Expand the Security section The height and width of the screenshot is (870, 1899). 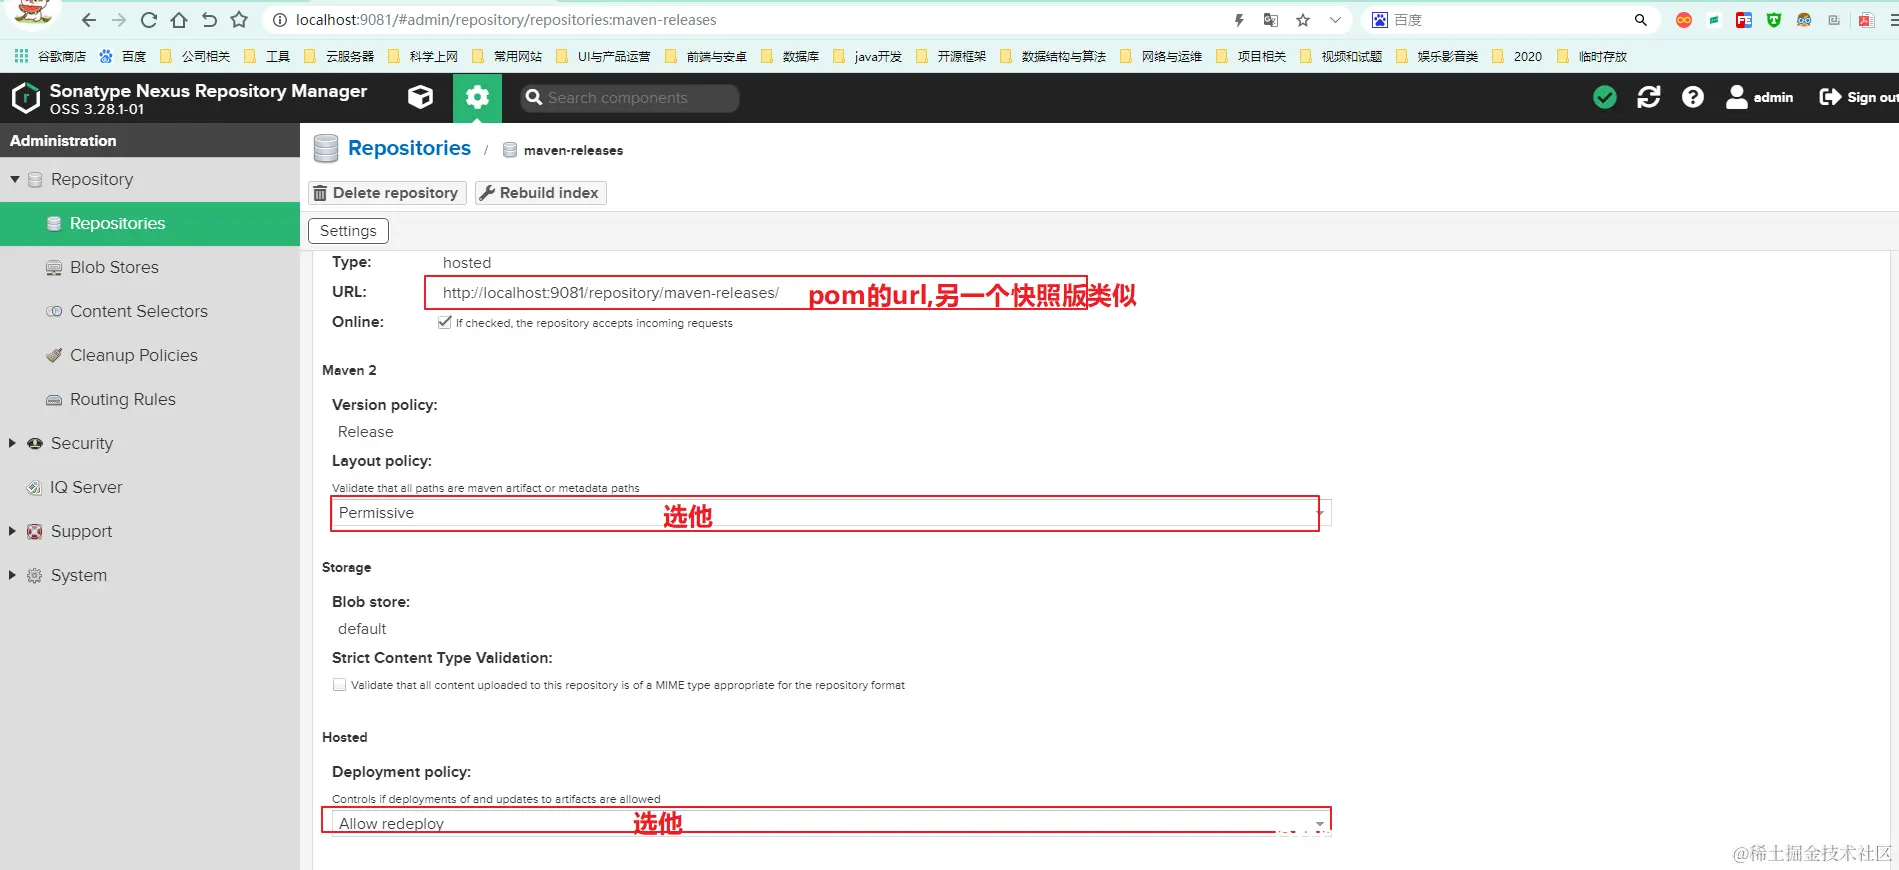pos(12,443)
